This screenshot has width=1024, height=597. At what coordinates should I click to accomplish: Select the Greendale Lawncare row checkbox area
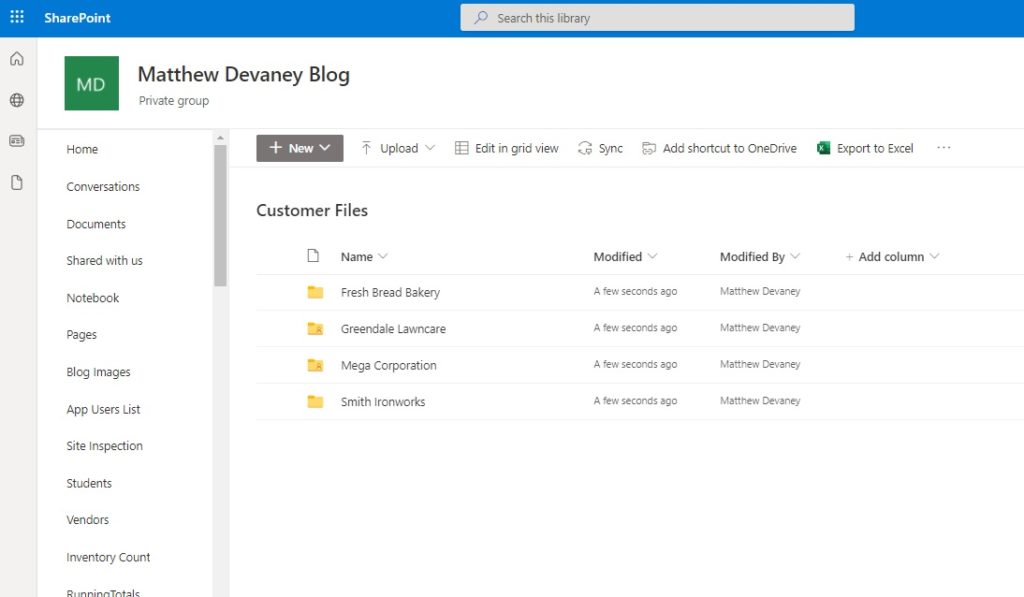[283, 328]
